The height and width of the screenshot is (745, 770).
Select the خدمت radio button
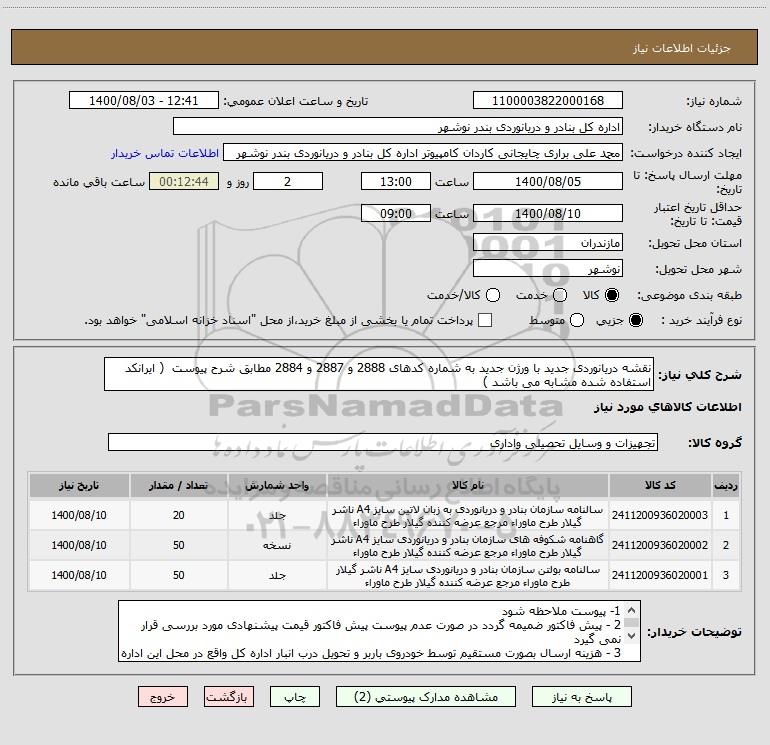[x=560, y=295]
